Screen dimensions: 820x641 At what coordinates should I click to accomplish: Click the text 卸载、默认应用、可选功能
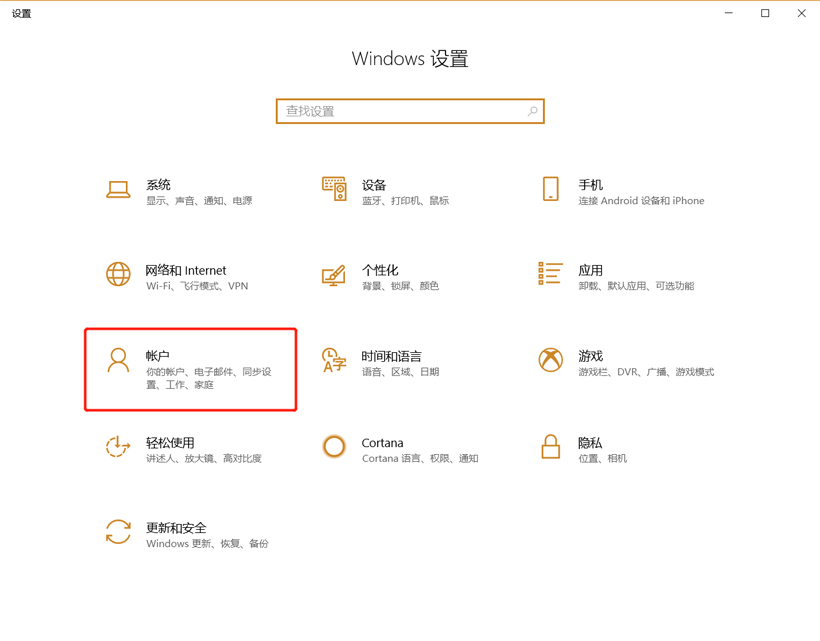point(636,286)
